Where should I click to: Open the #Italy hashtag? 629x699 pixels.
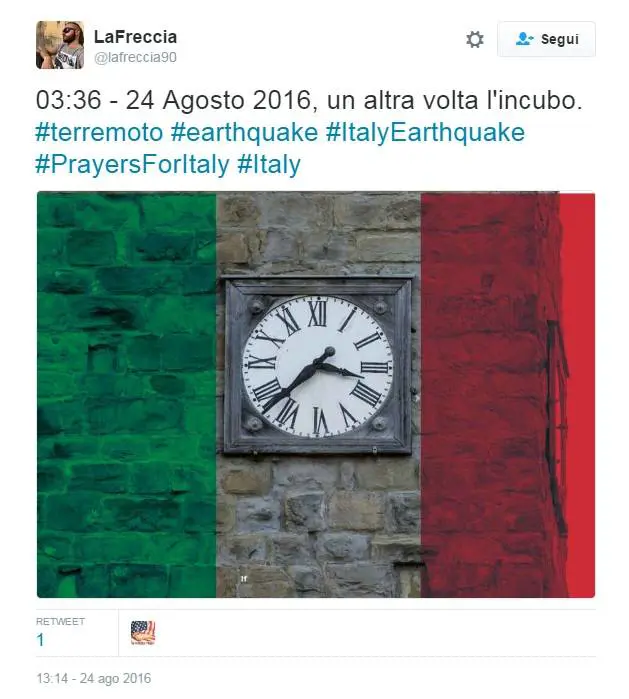pos(269,164)
